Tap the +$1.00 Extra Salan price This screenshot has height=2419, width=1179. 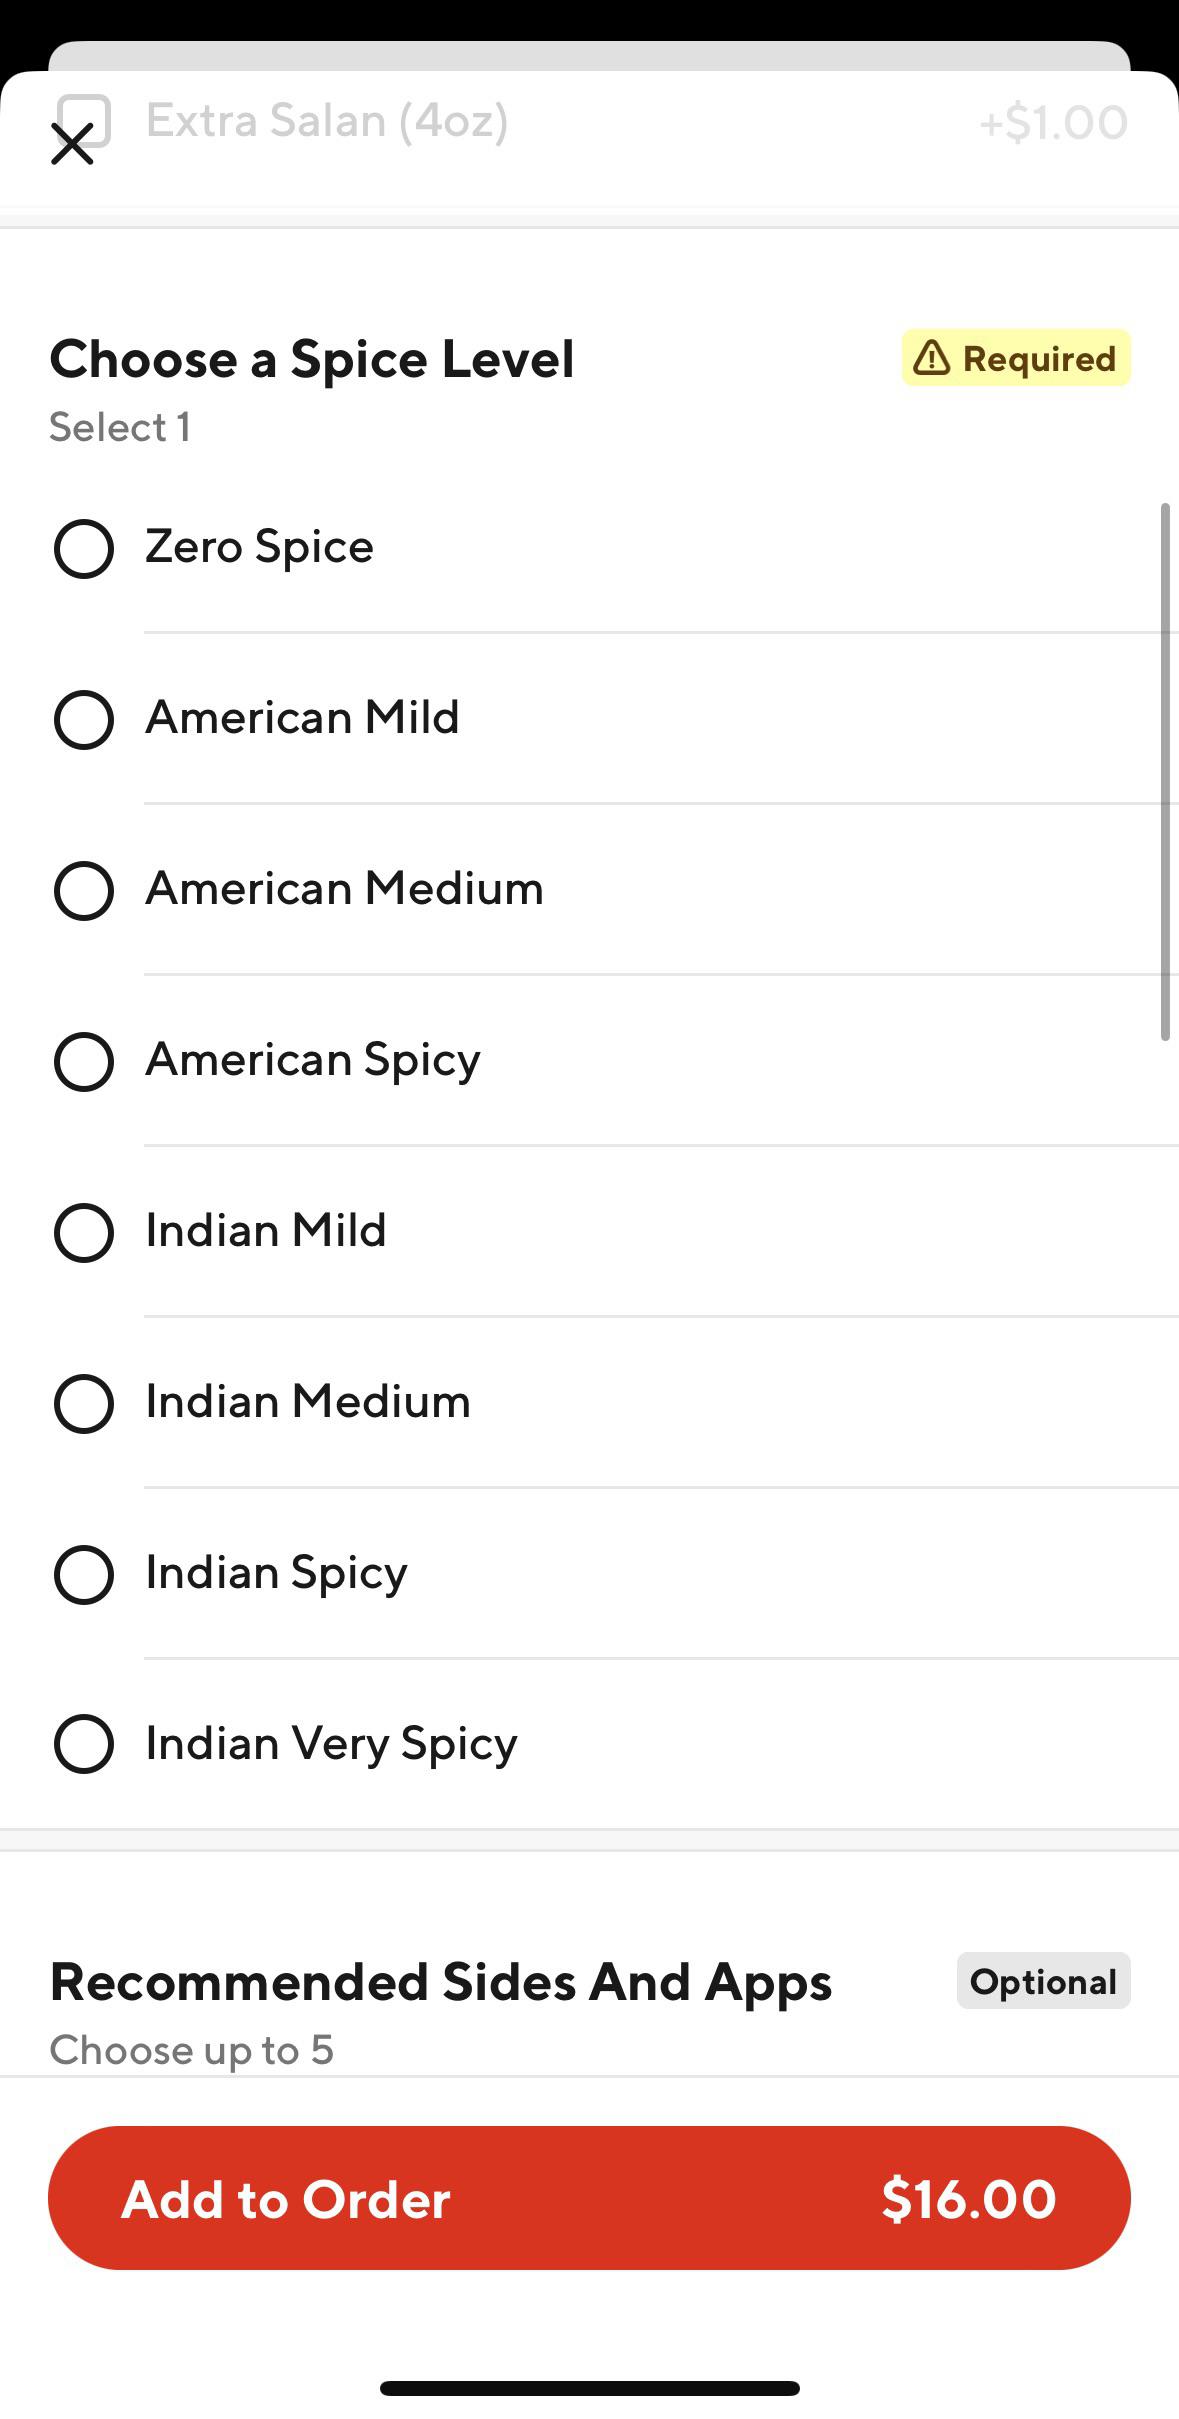pyautogui.click(x=1053, y=123)
